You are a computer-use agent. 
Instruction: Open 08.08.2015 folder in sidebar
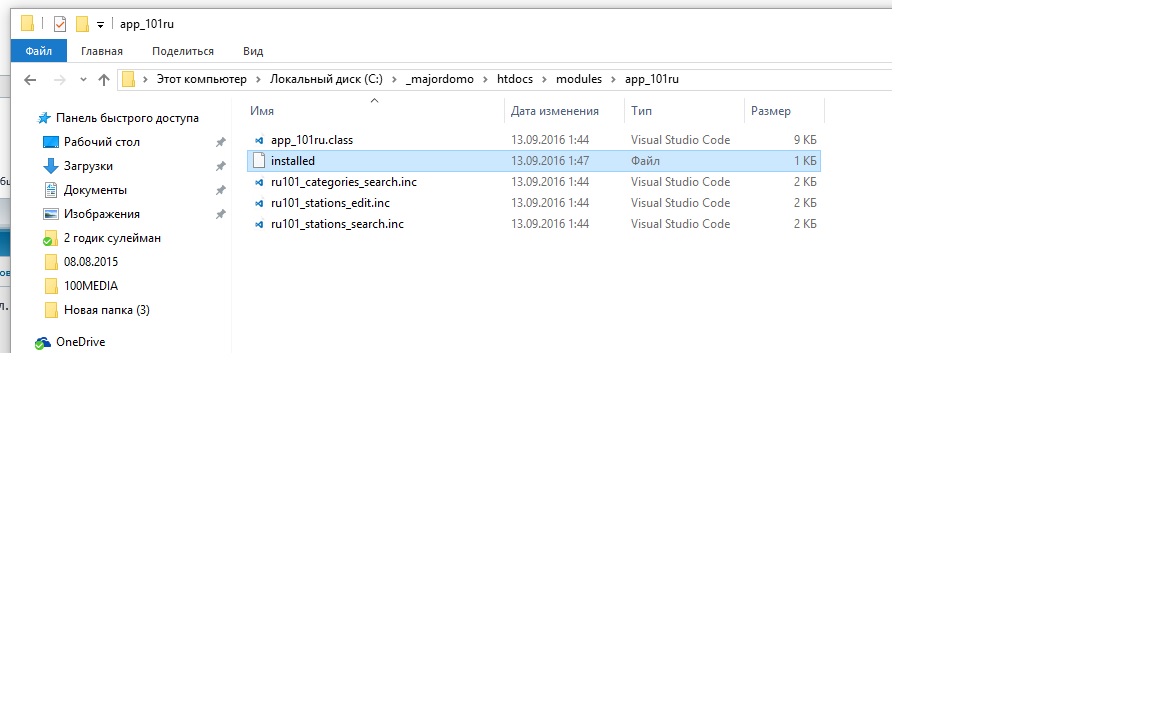coord(90,262)
